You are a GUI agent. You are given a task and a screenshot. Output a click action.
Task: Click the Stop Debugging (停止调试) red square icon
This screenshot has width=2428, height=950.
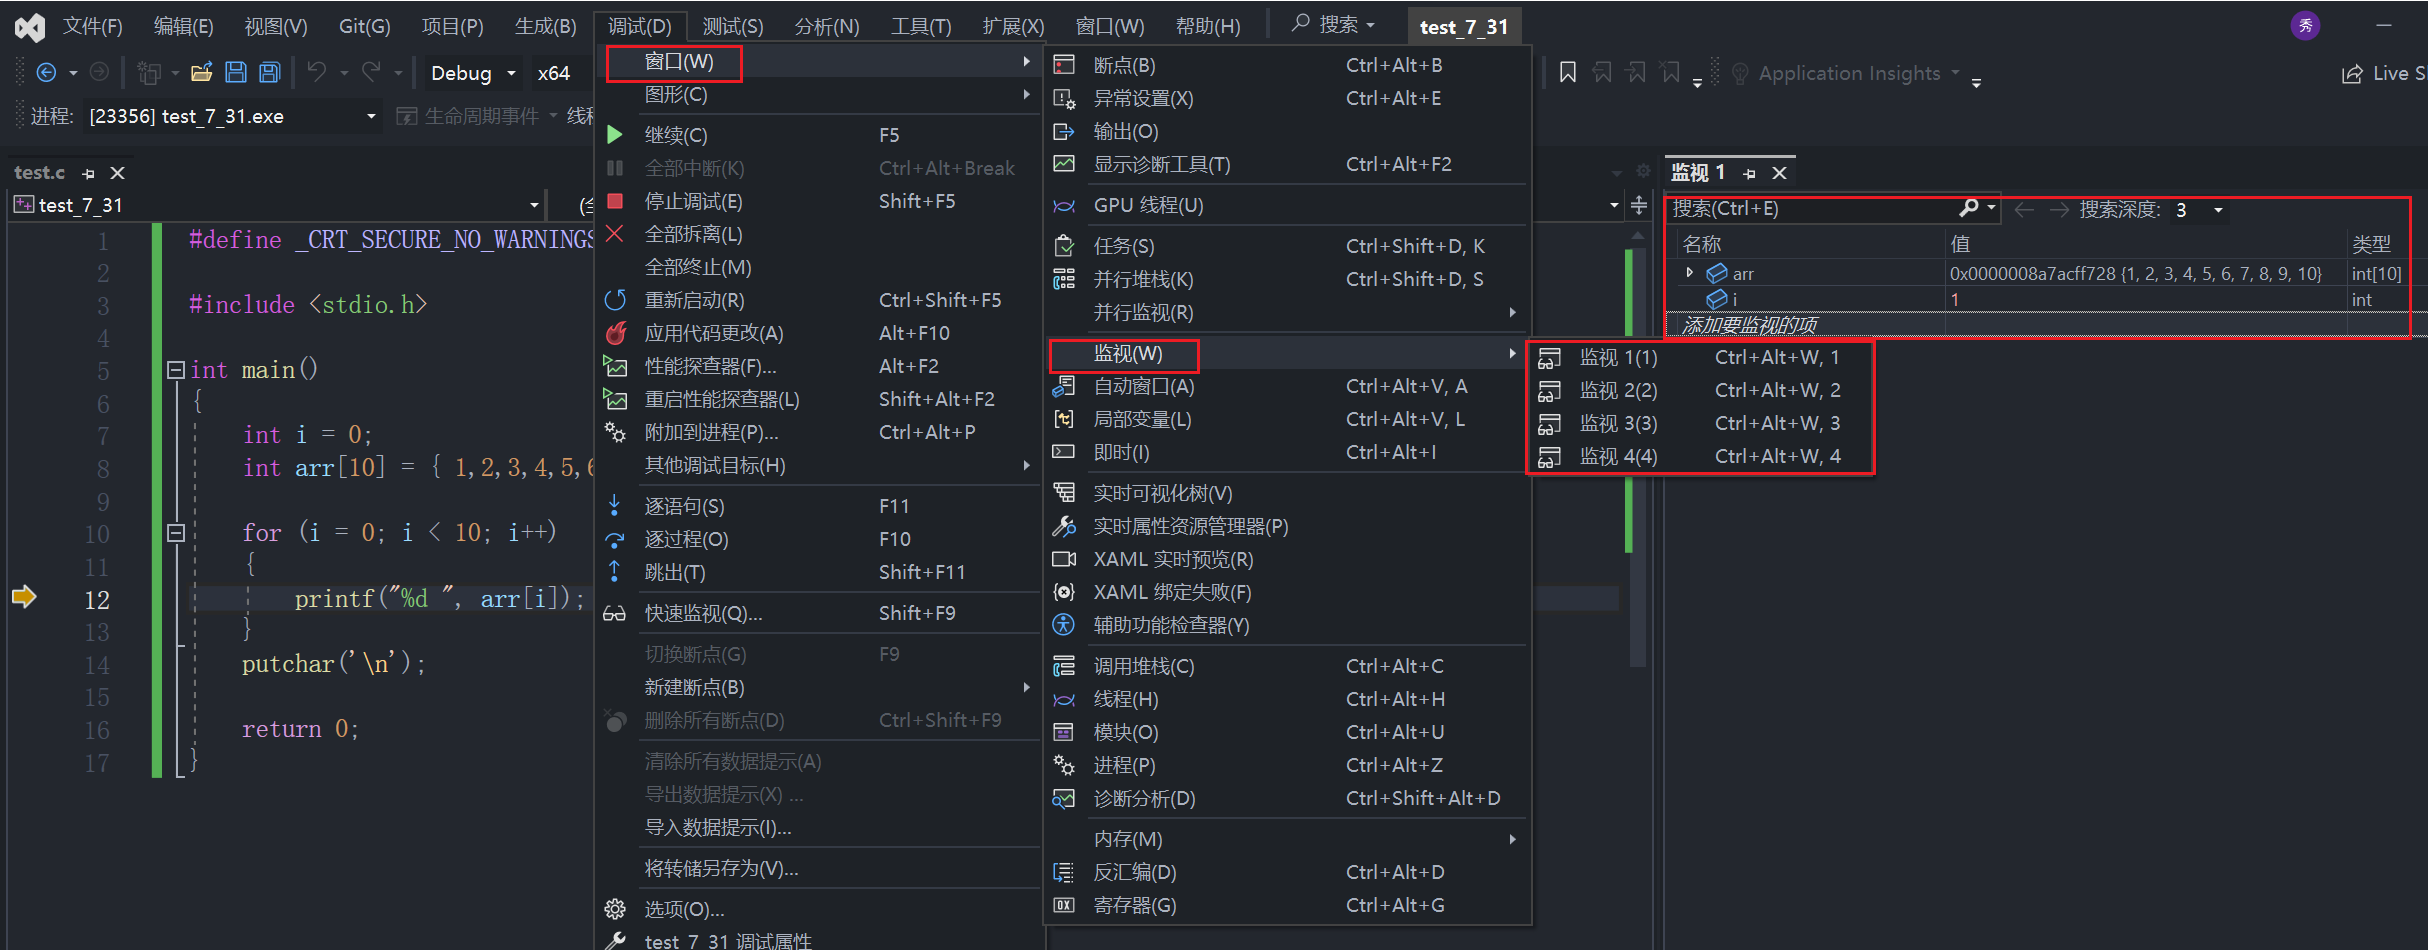point(615,201)
